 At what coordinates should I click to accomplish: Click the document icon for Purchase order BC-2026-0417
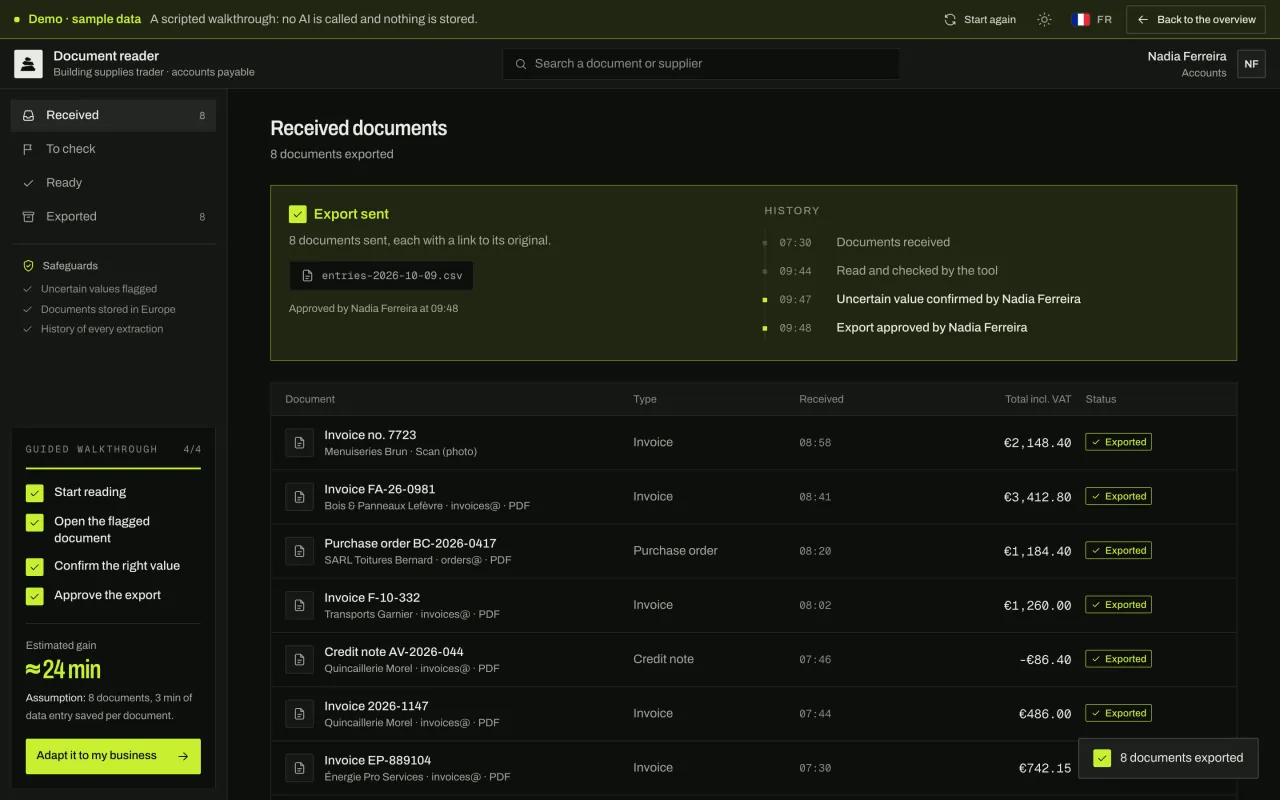(x=299, y=551)
